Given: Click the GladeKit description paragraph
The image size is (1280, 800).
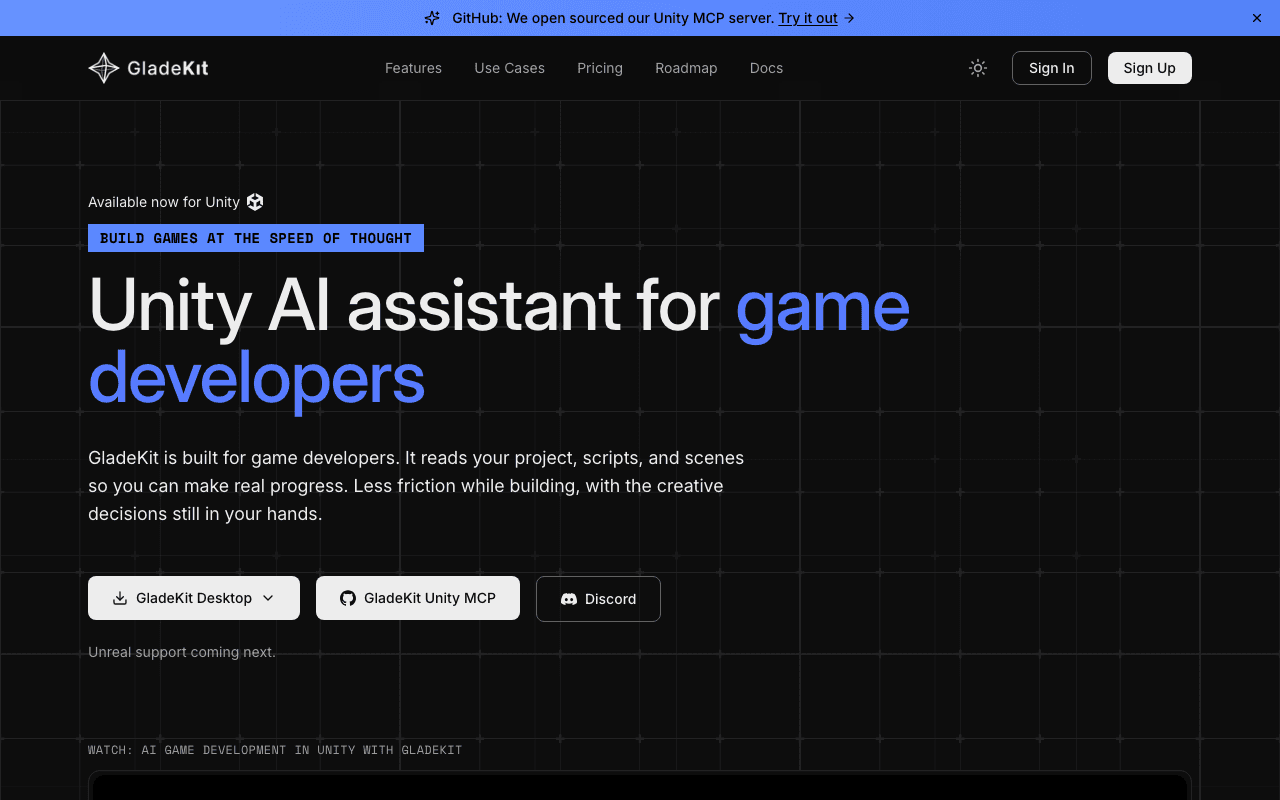Looking at the screenshot, I should point(416,486).
